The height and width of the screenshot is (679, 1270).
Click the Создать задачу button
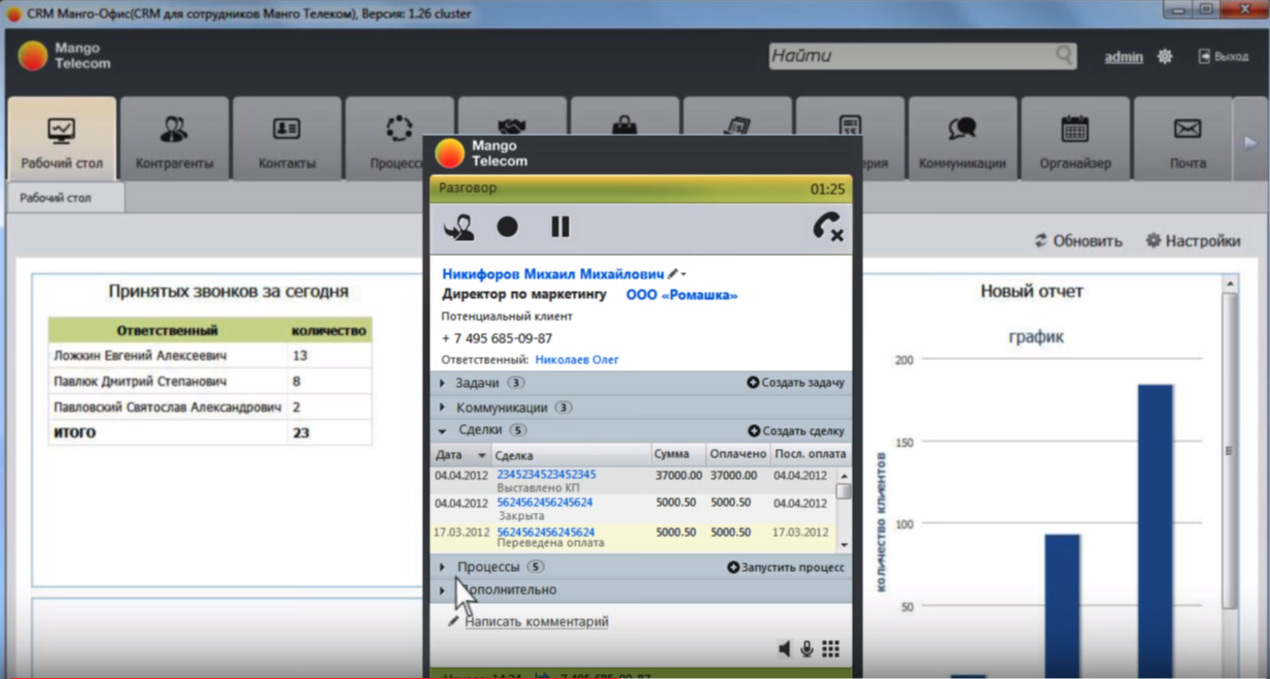point(796,382)
